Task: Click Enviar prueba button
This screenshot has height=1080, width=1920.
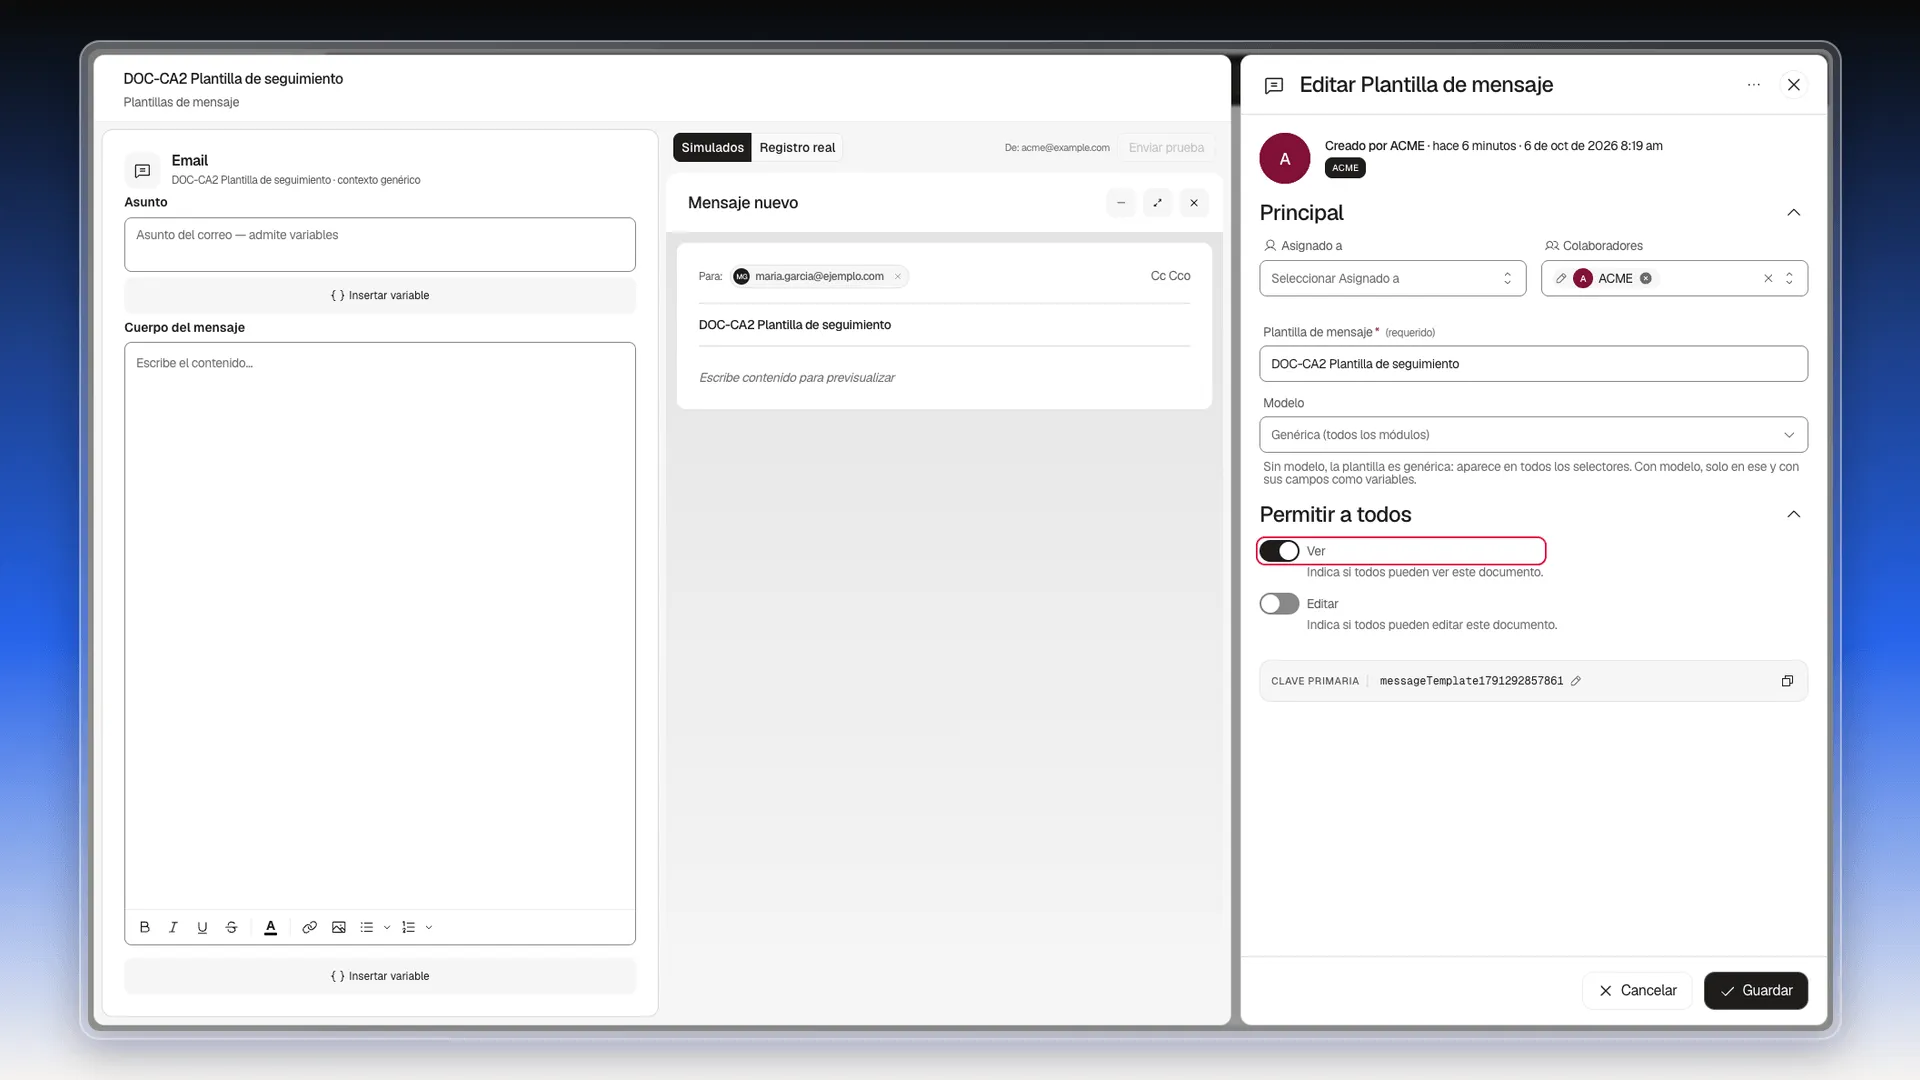Action: (x=1166, y=147)
